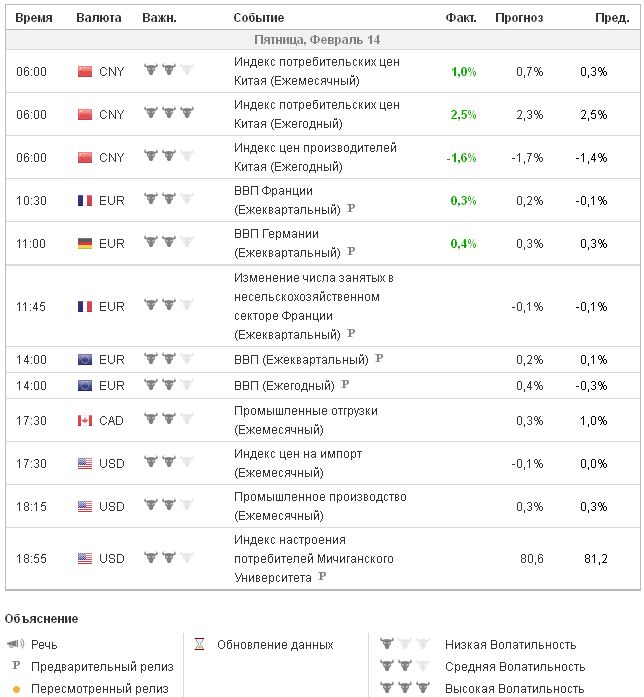Click the hourglass Обновление данных icon
This screenshot has height=697, width=644.
pyautogui.click(x=199, y=645)
